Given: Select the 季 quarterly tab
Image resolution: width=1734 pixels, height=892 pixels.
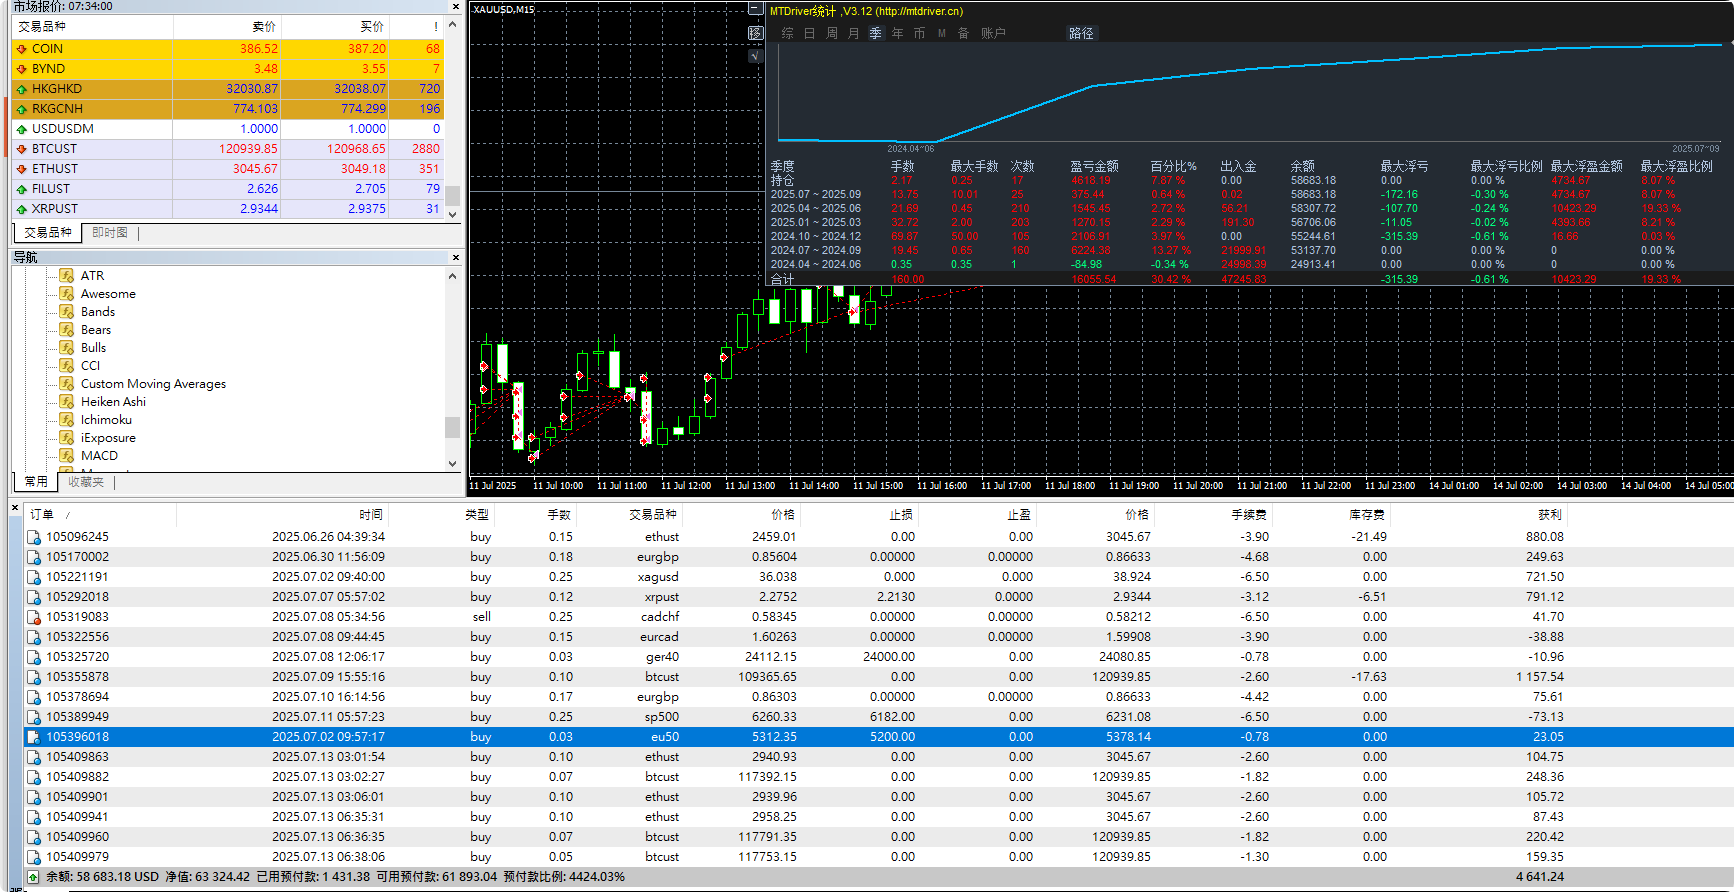Looking at the screenshot, I should pyautogui.click(x=875, y=33).
